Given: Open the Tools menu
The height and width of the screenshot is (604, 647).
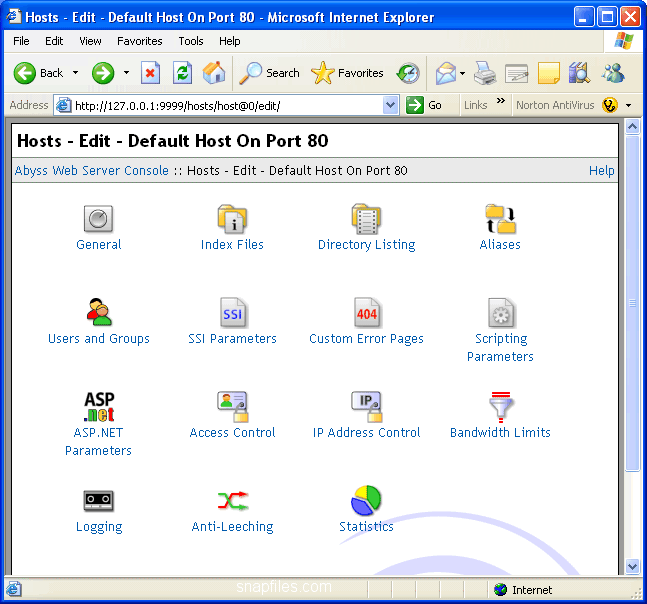Looking at the screenshot, I should coord(191,41).
